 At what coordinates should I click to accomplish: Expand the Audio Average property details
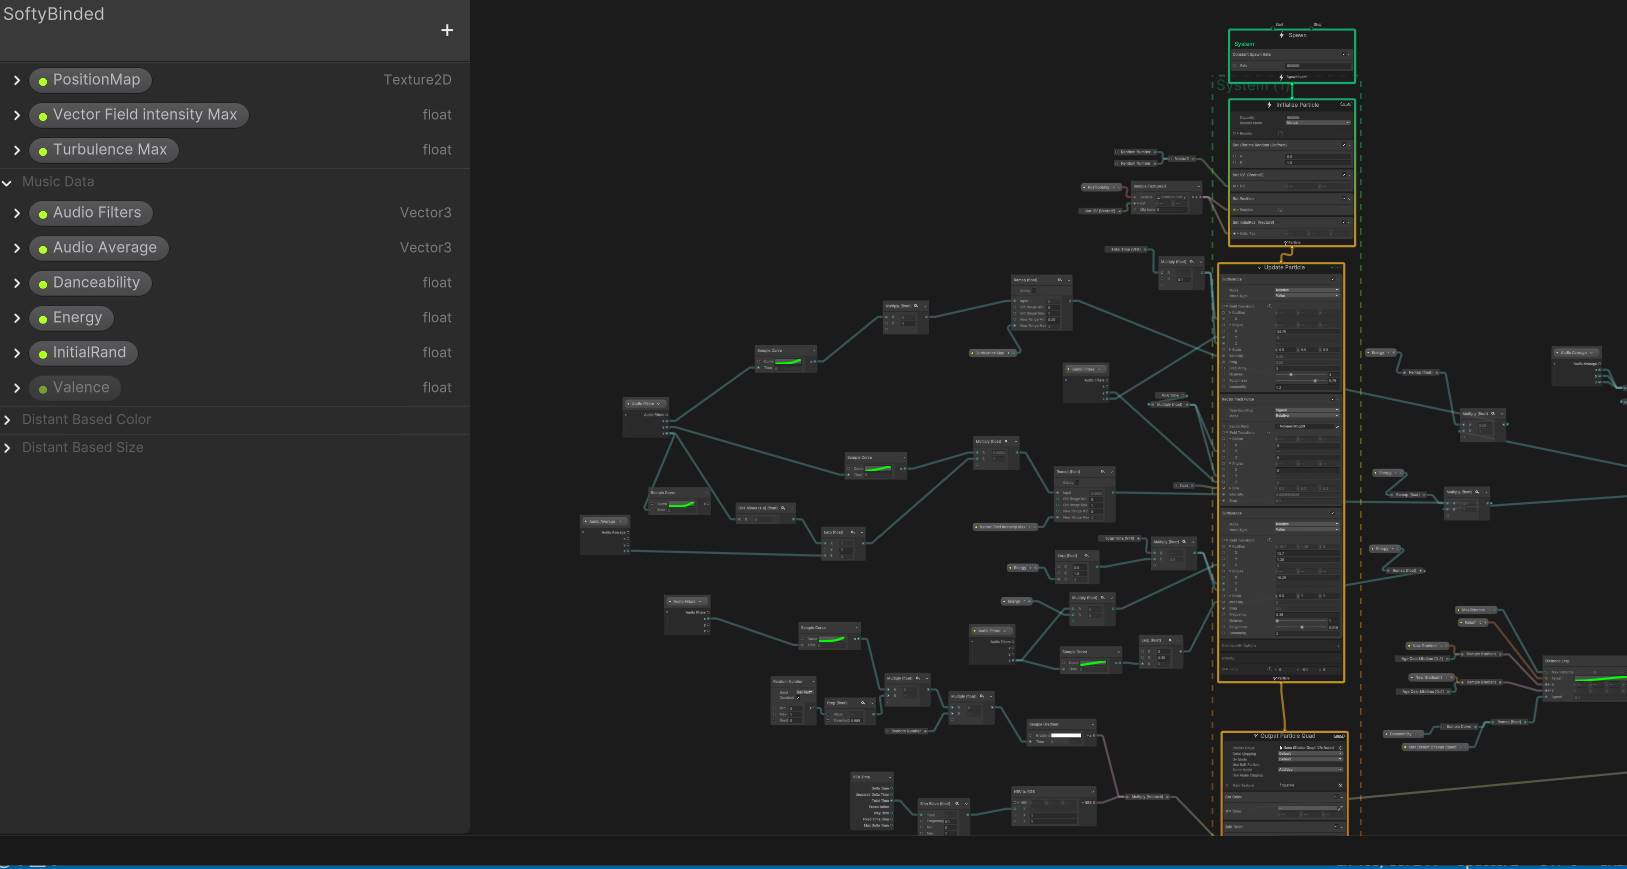coord(17,248)
